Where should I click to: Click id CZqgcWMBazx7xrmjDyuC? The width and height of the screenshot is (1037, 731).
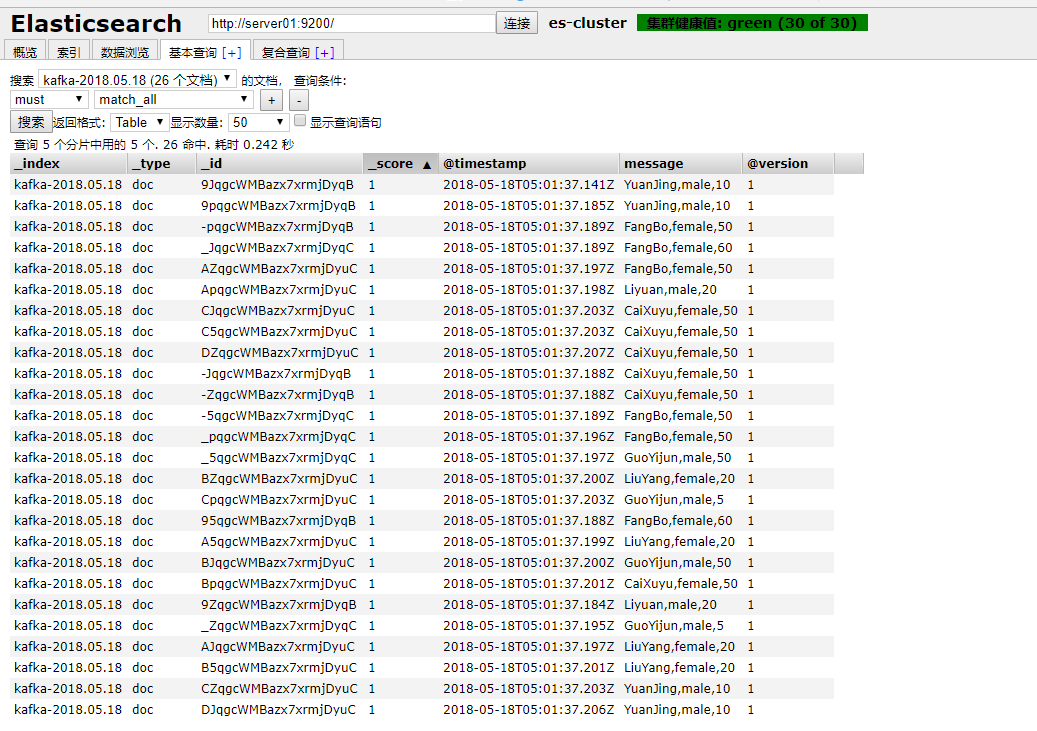click(279, 689)
